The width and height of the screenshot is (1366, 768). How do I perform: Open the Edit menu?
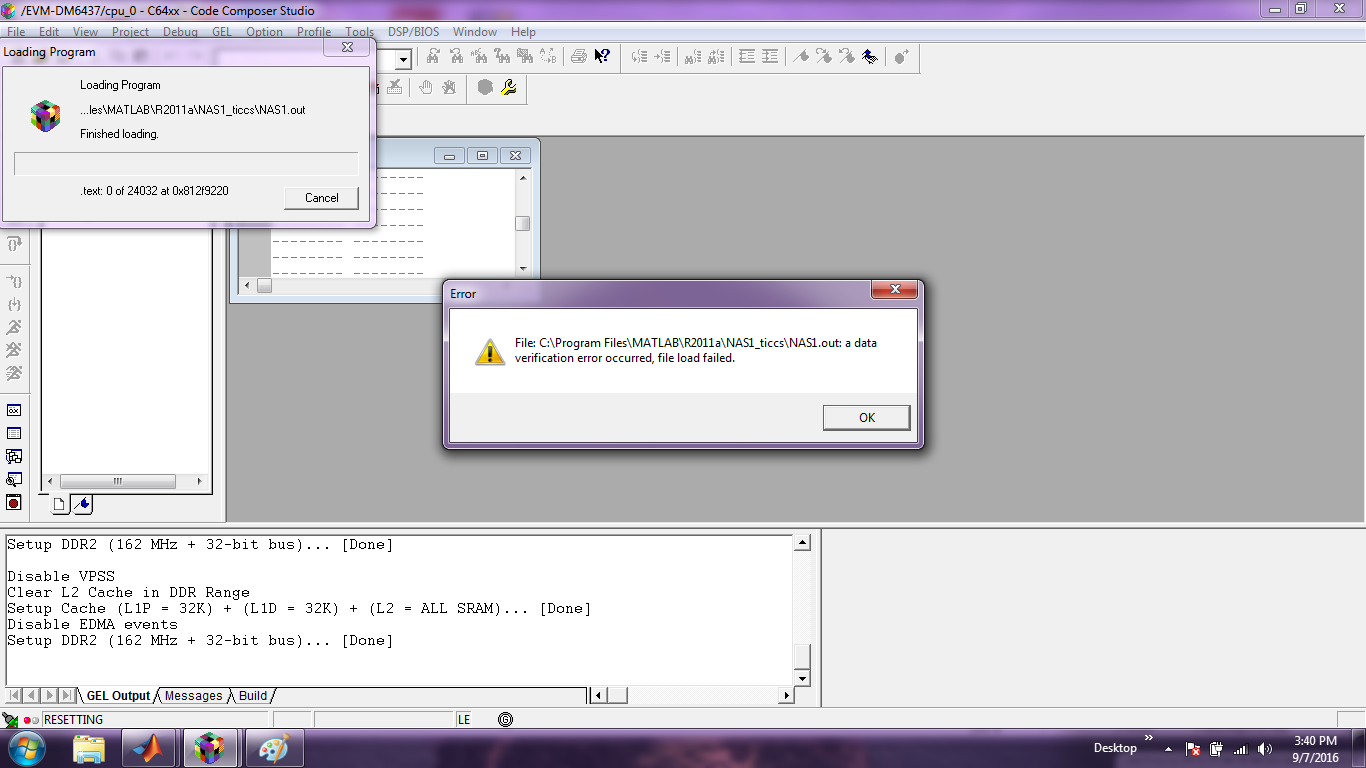point(49,32)
